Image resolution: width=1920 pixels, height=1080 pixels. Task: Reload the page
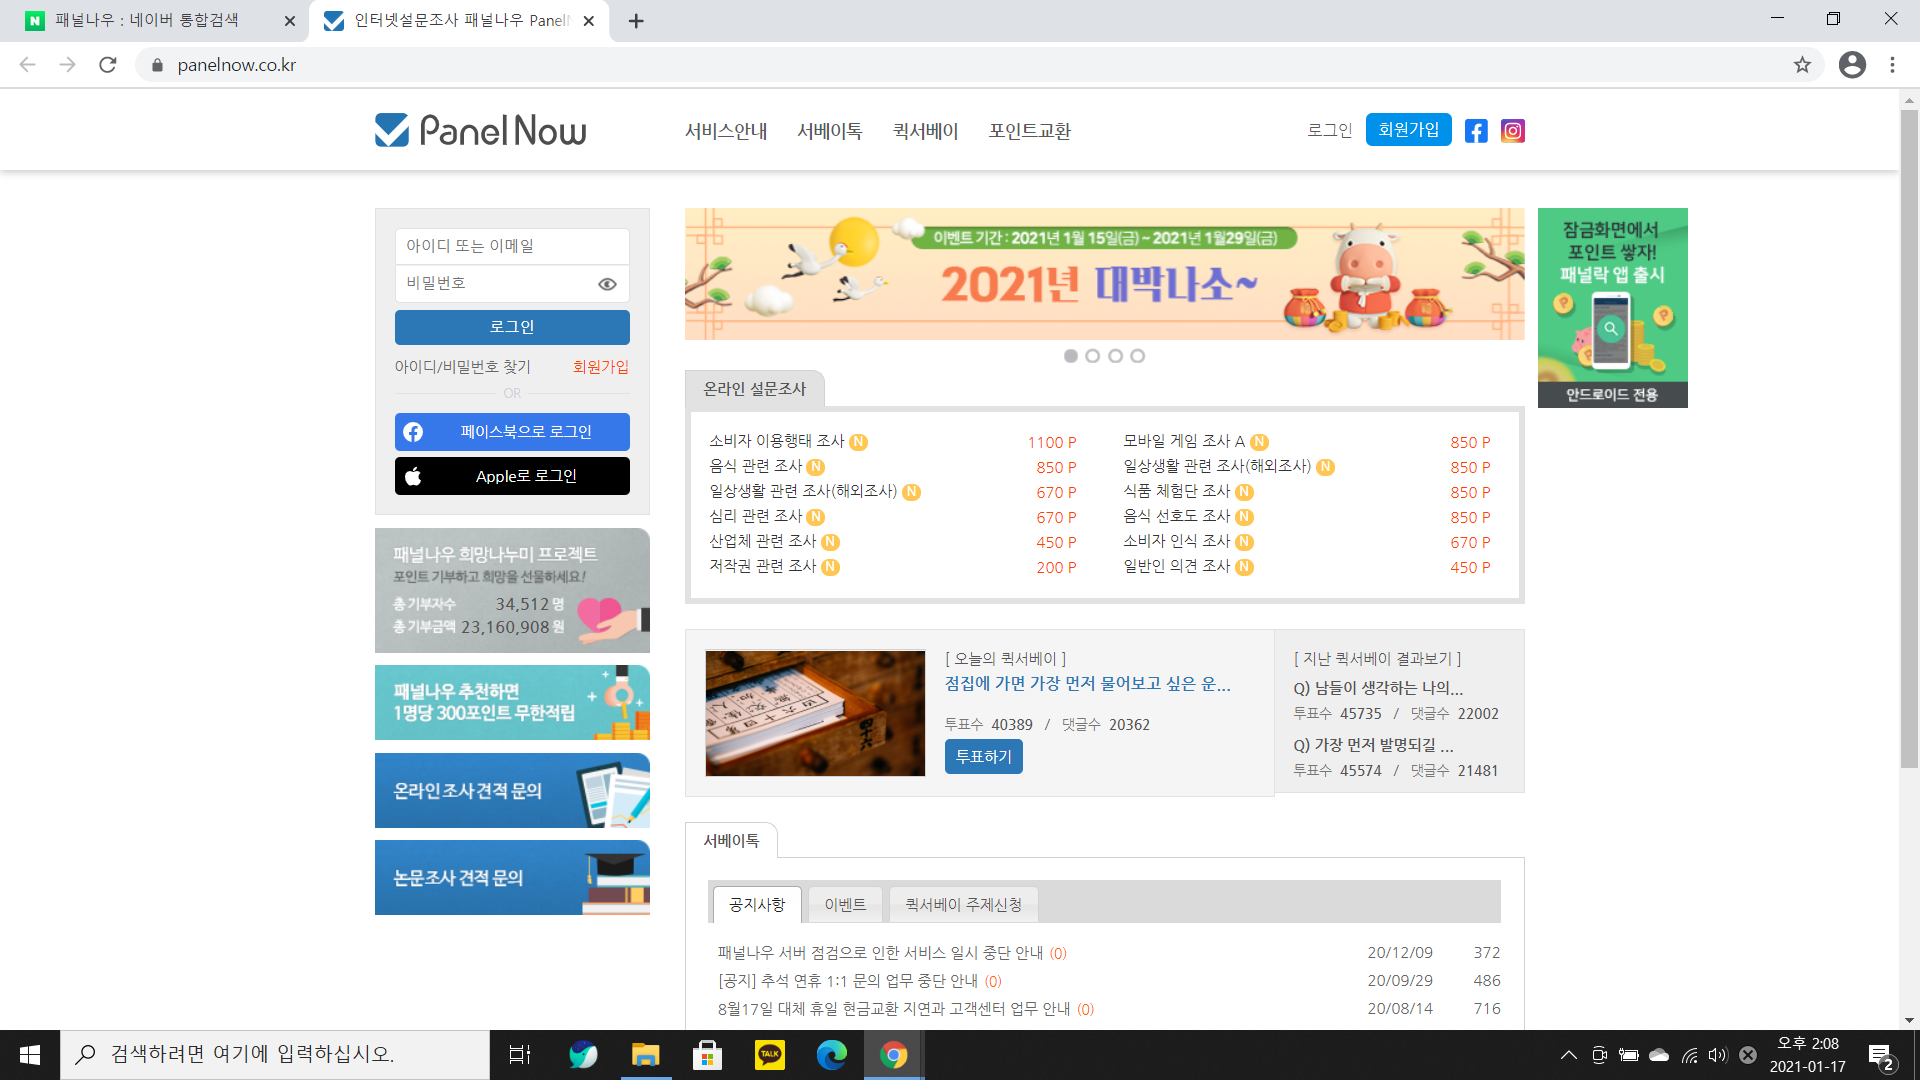(x=108, y=65)
